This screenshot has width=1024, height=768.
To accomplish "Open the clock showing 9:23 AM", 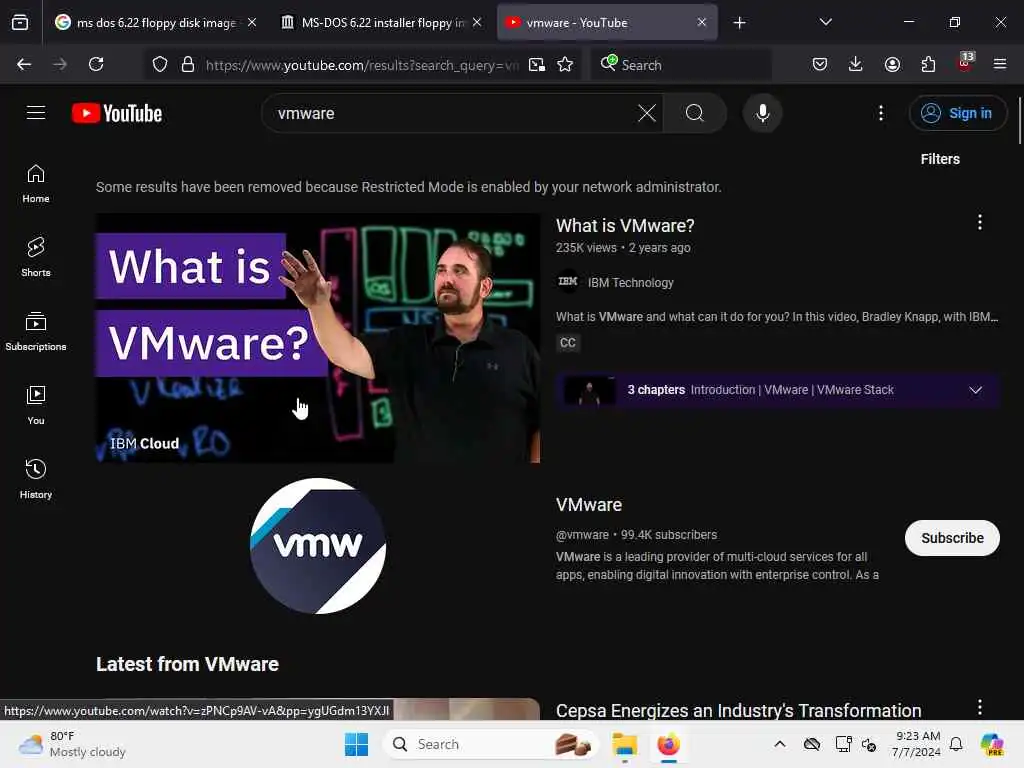I will pyautogui.click(x=916, y=744).
